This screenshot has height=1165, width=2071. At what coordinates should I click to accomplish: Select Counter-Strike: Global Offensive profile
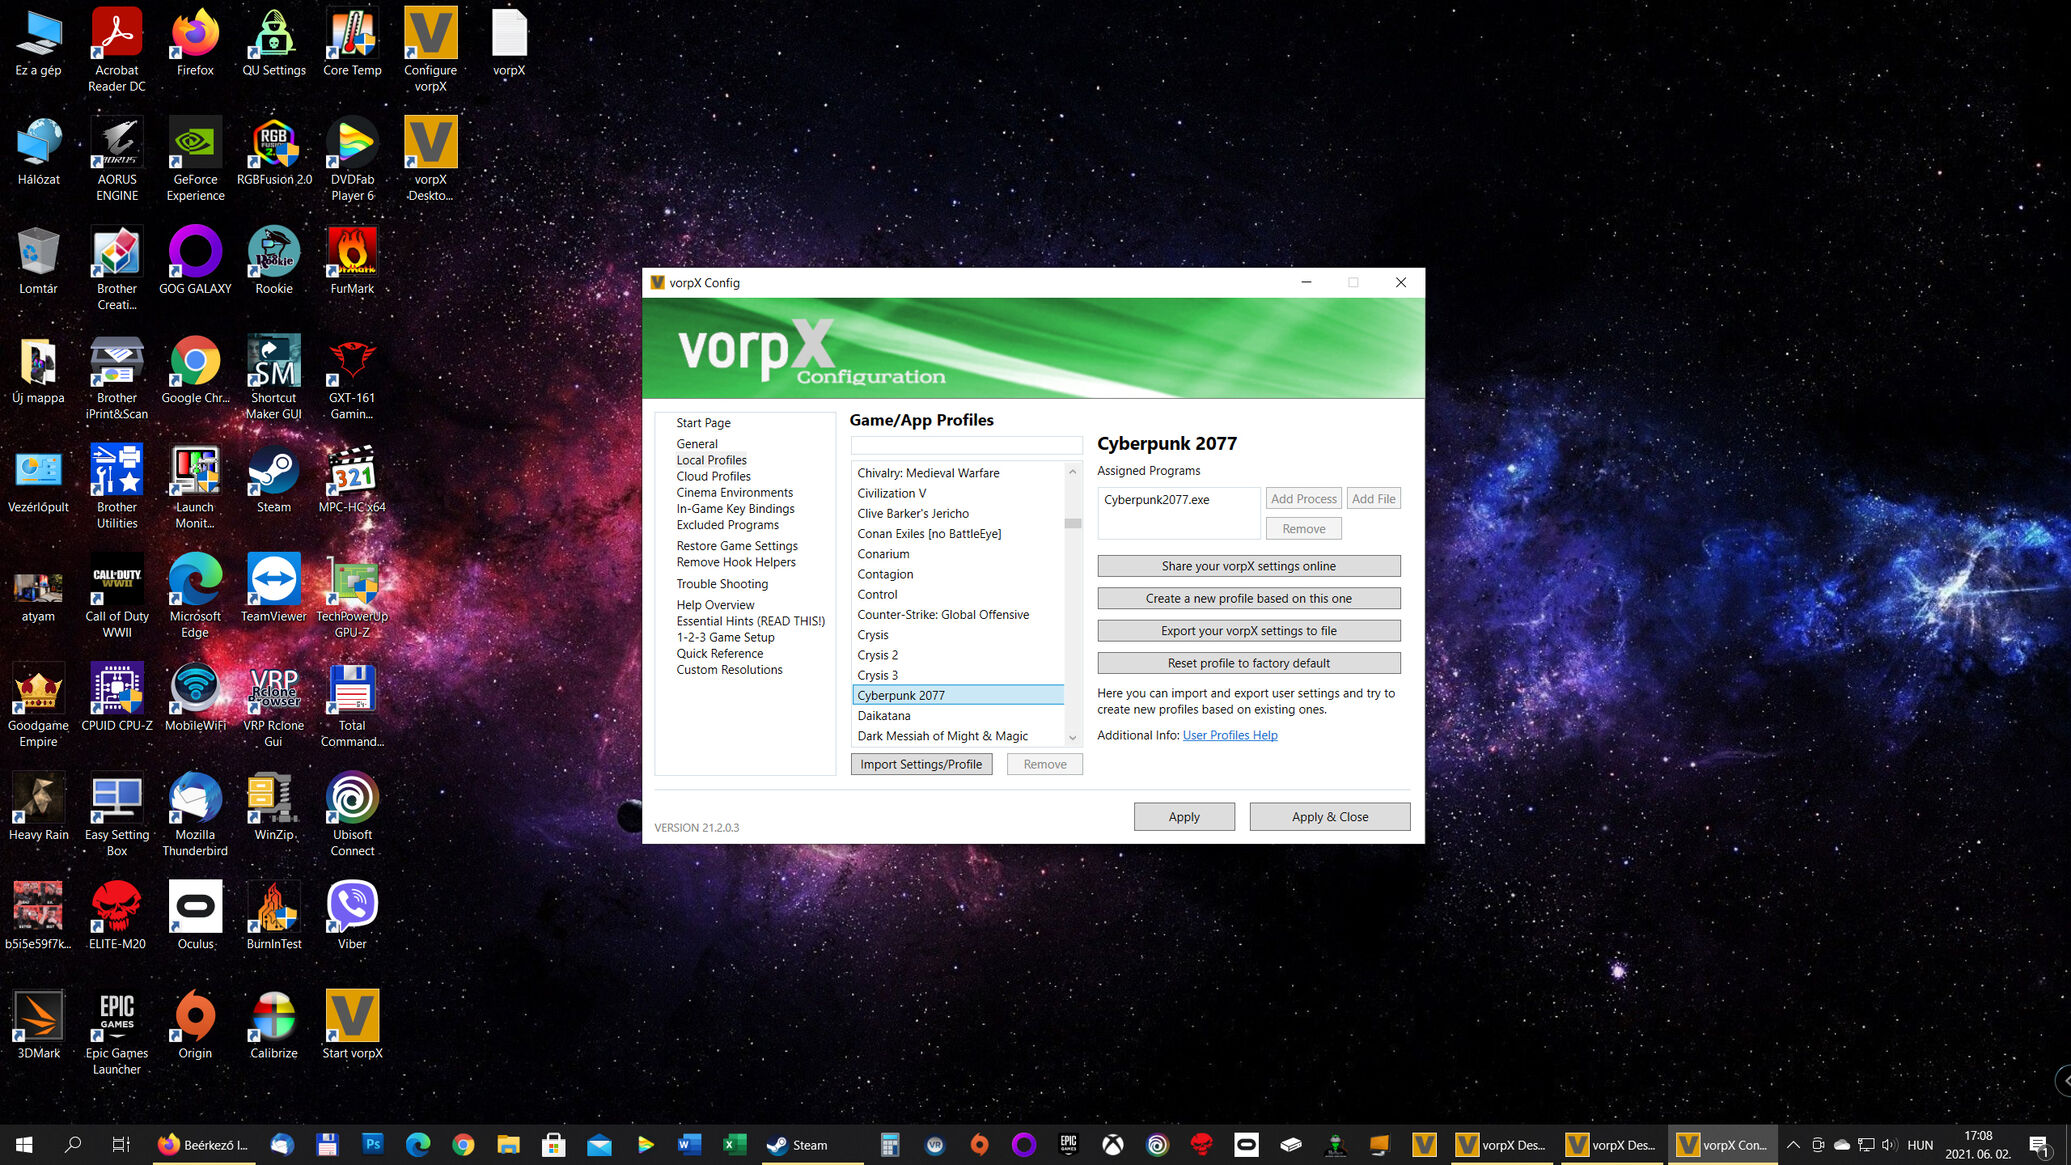point(958,614)
